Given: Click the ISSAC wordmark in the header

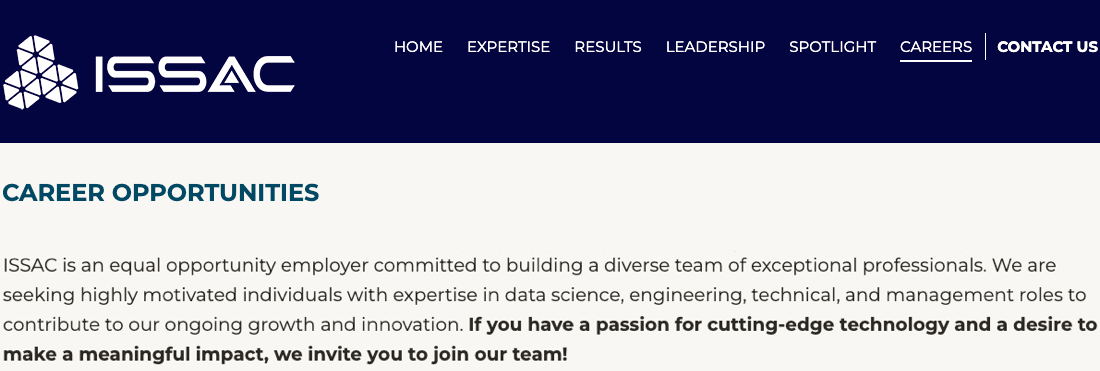Looking at the screenshot, I should point(194,74).
